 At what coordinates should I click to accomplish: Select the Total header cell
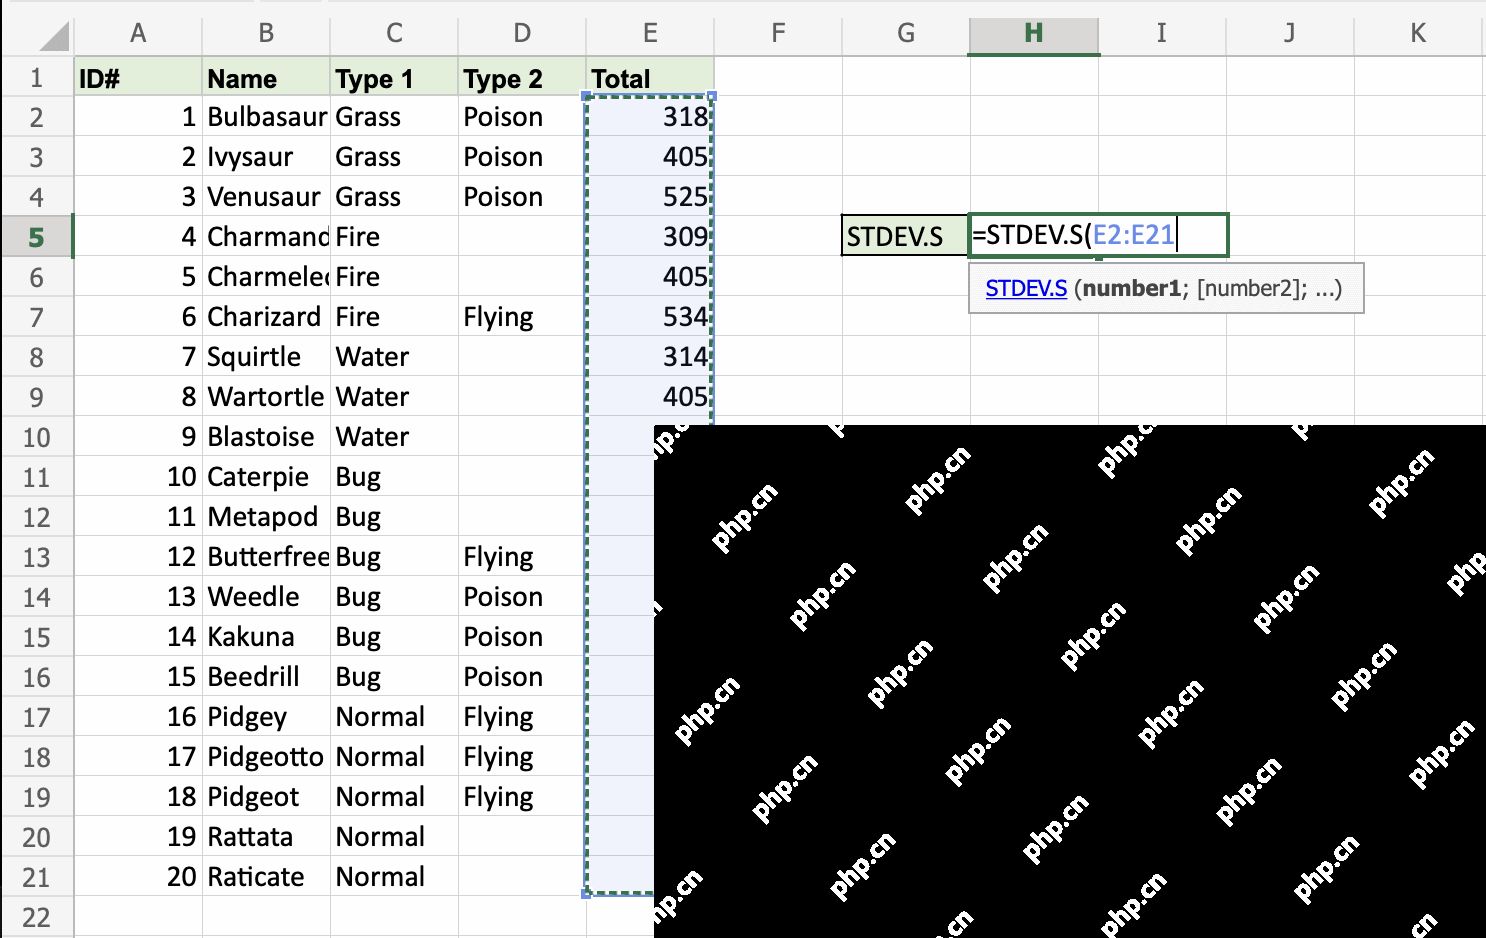click(650, 77)
